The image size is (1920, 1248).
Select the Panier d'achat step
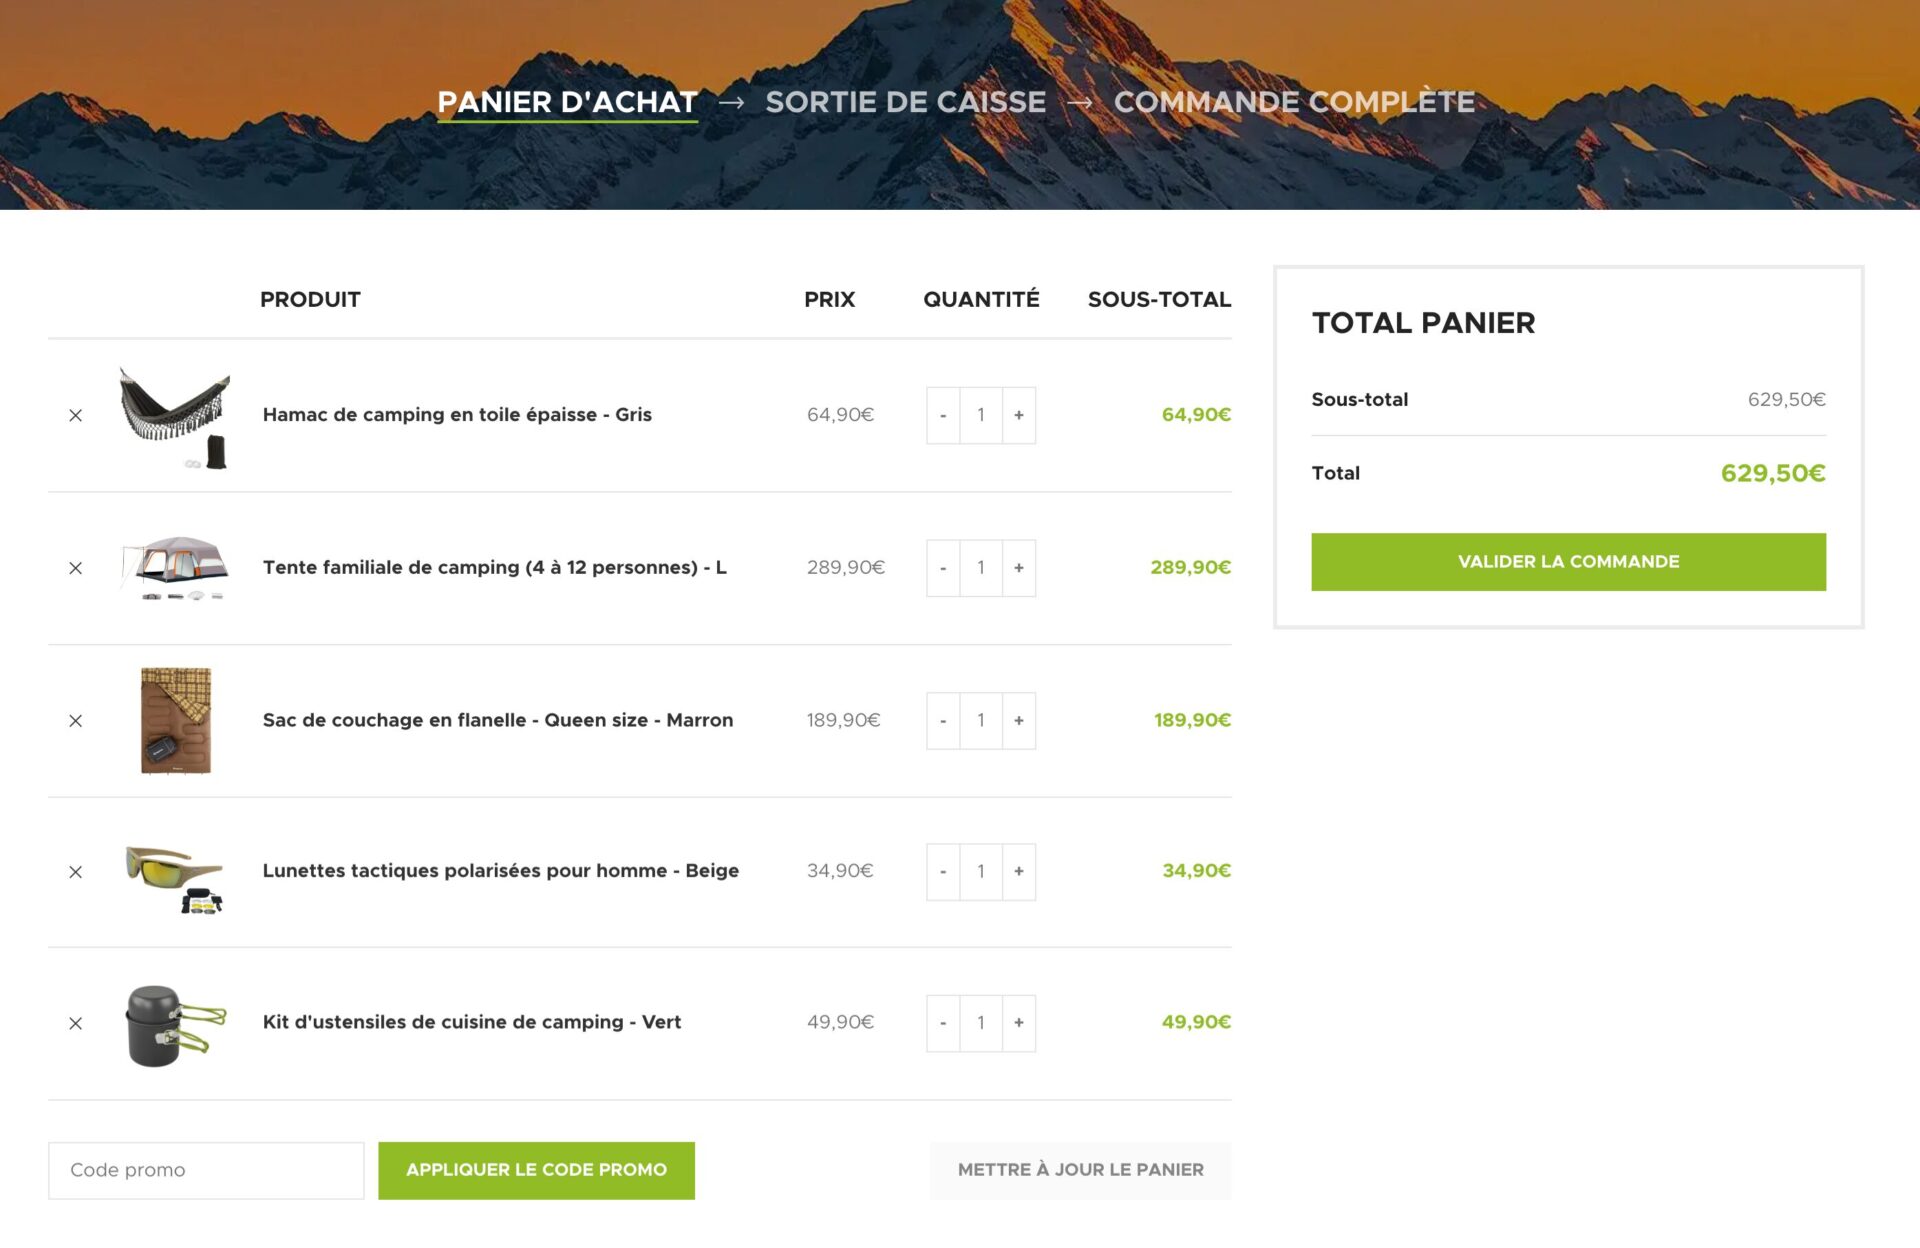567,102
